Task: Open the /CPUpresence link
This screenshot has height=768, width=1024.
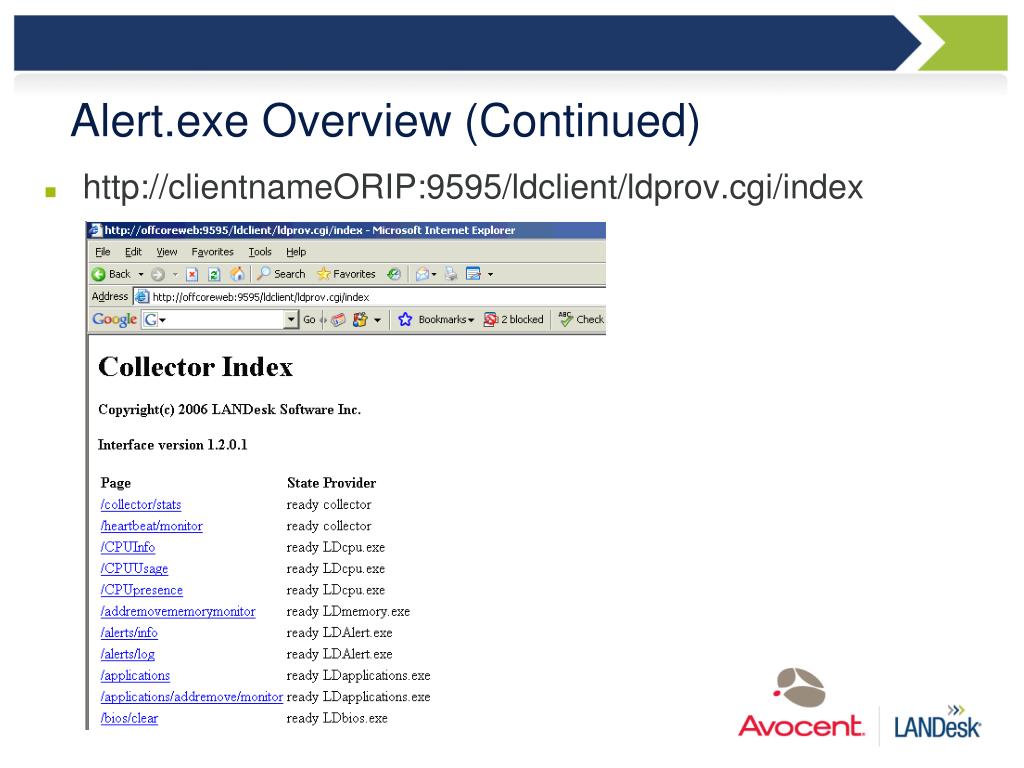Action: (142, 590)
